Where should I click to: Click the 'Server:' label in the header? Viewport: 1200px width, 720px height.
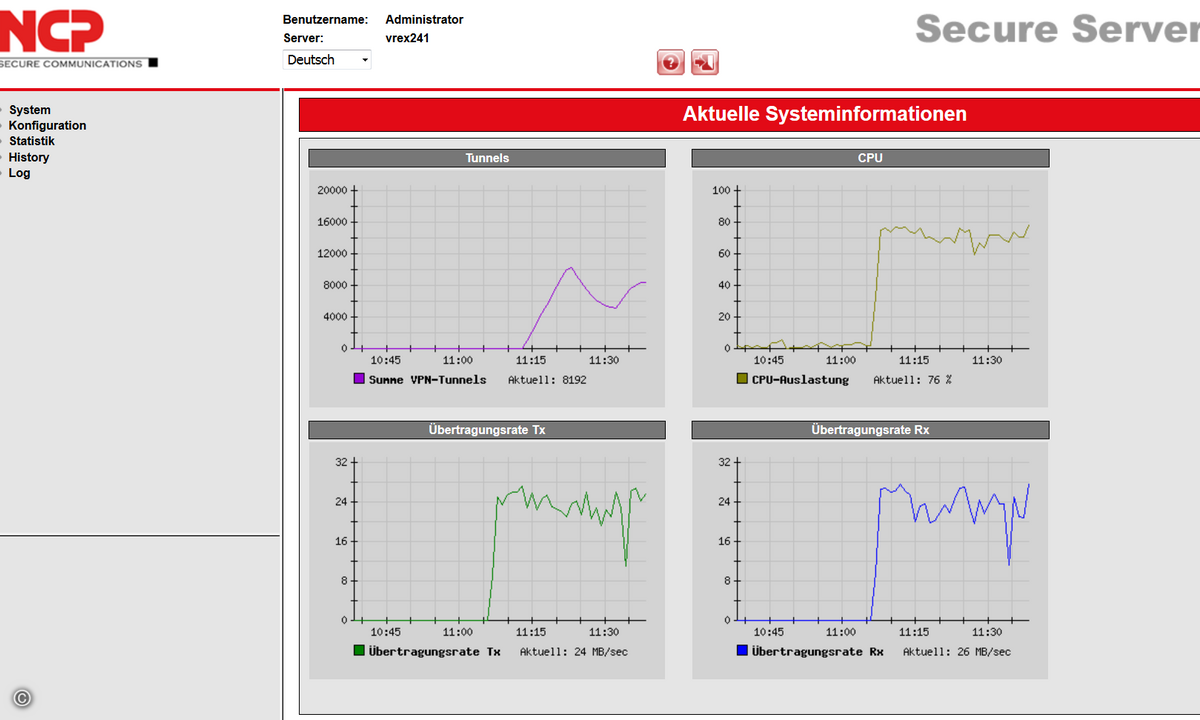(303, 39)
